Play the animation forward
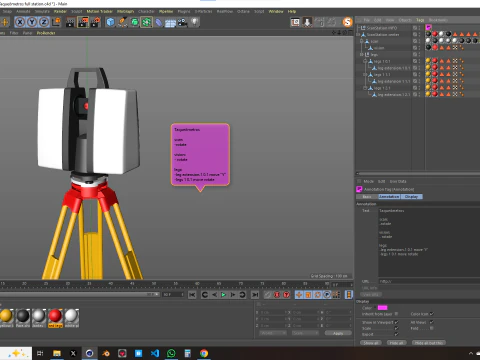The width and height of the screenshot is (480, 360). point(224,295)
